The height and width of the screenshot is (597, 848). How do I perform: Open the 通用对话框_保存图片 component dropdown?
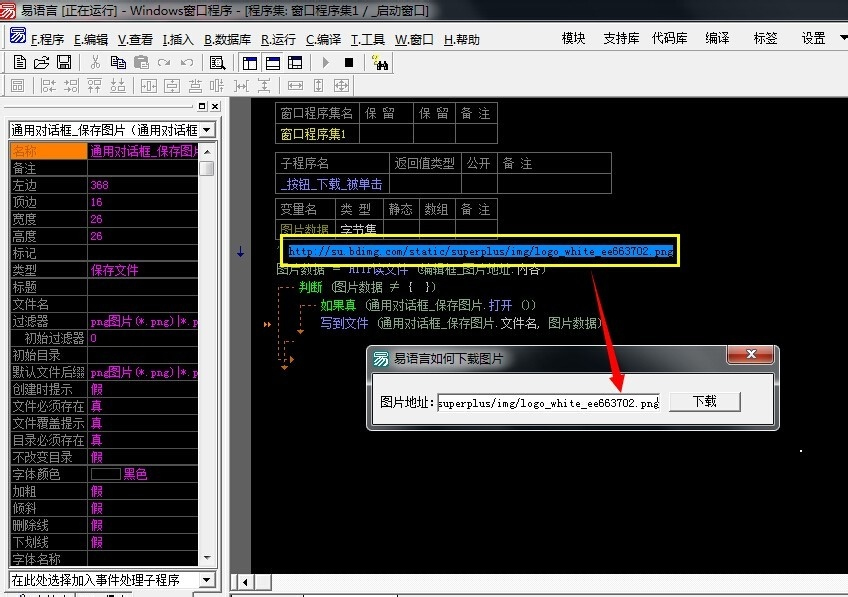[207, 130]
